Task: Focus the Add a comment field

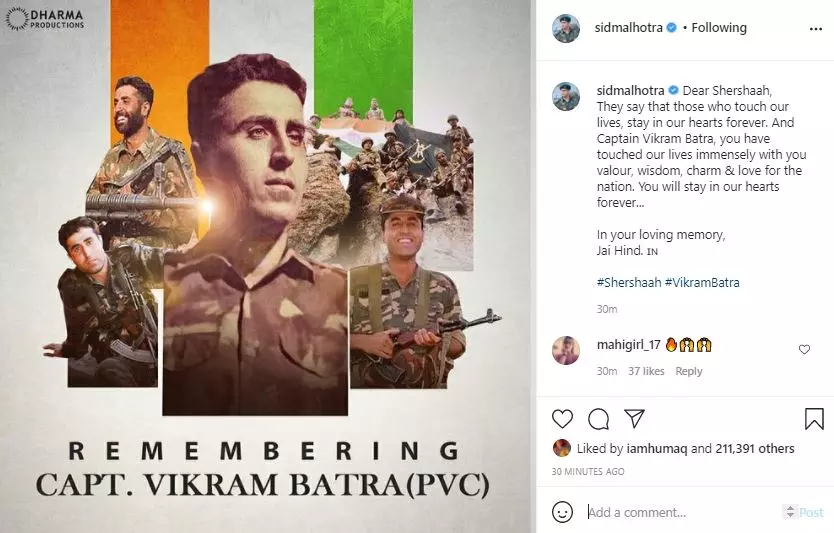Action: point(683,512)
